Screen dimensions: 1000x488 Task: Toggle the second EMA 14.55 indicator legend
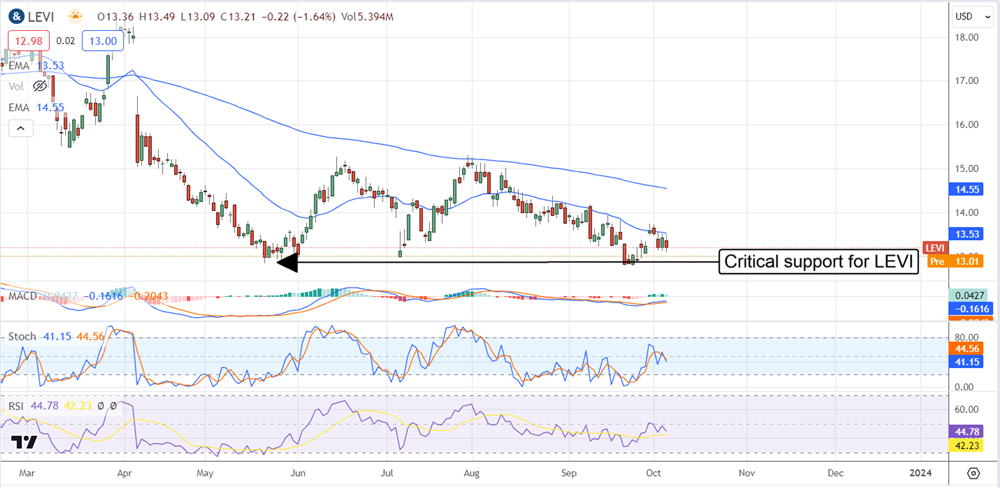click(20, 105)
